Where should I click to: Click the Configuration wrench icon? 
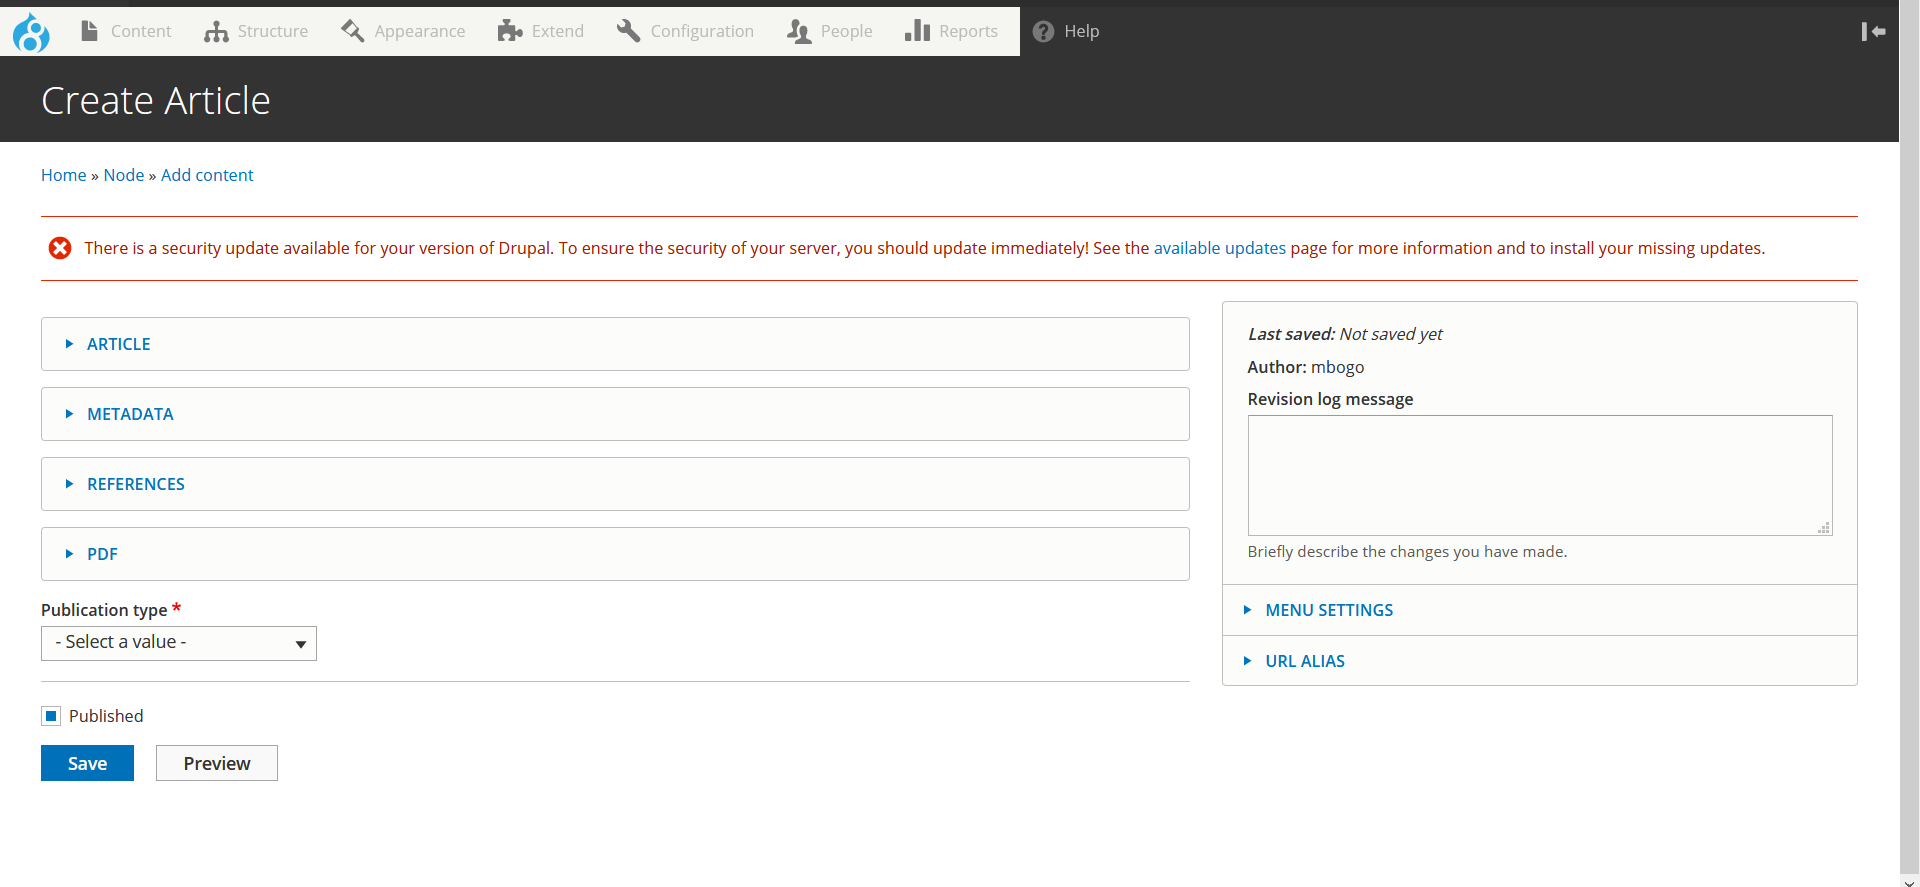coord(628,31)
